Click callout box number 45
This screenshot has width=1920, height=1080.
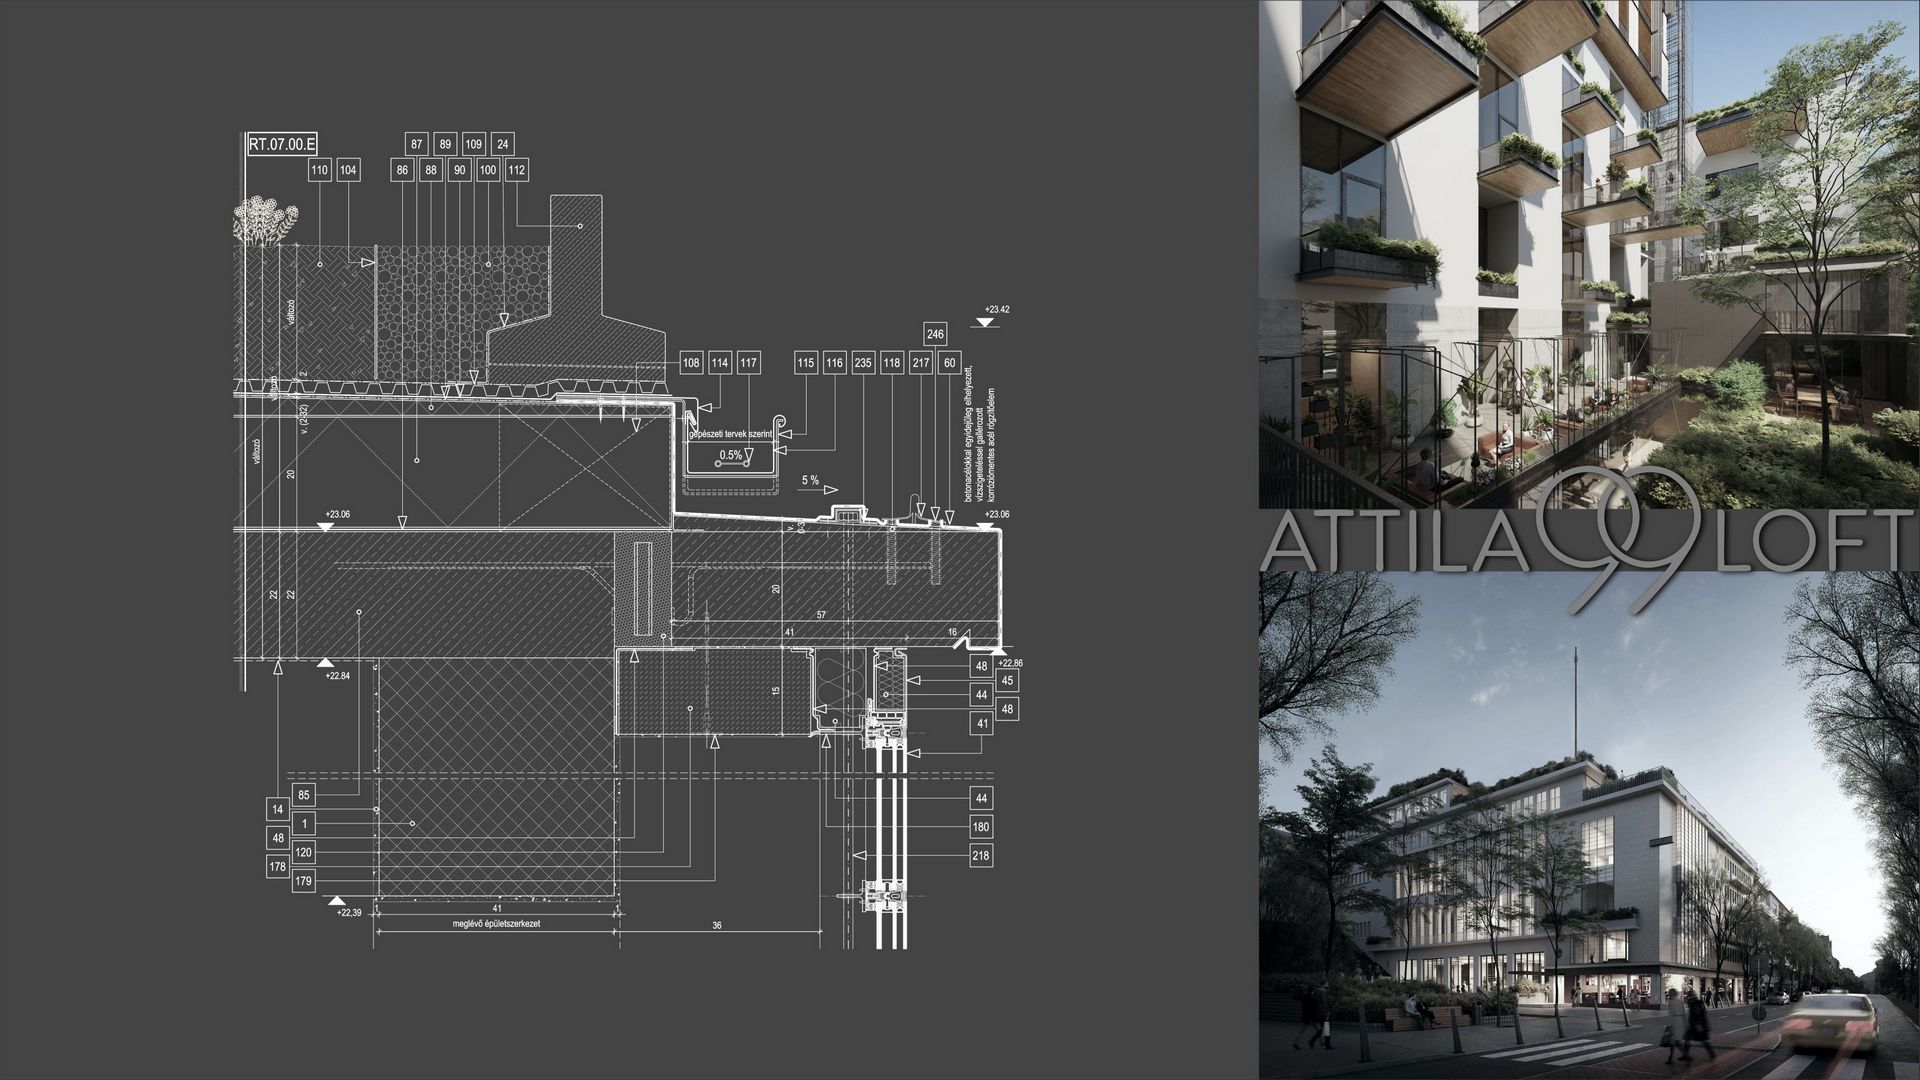click(x=1007, y=680)
